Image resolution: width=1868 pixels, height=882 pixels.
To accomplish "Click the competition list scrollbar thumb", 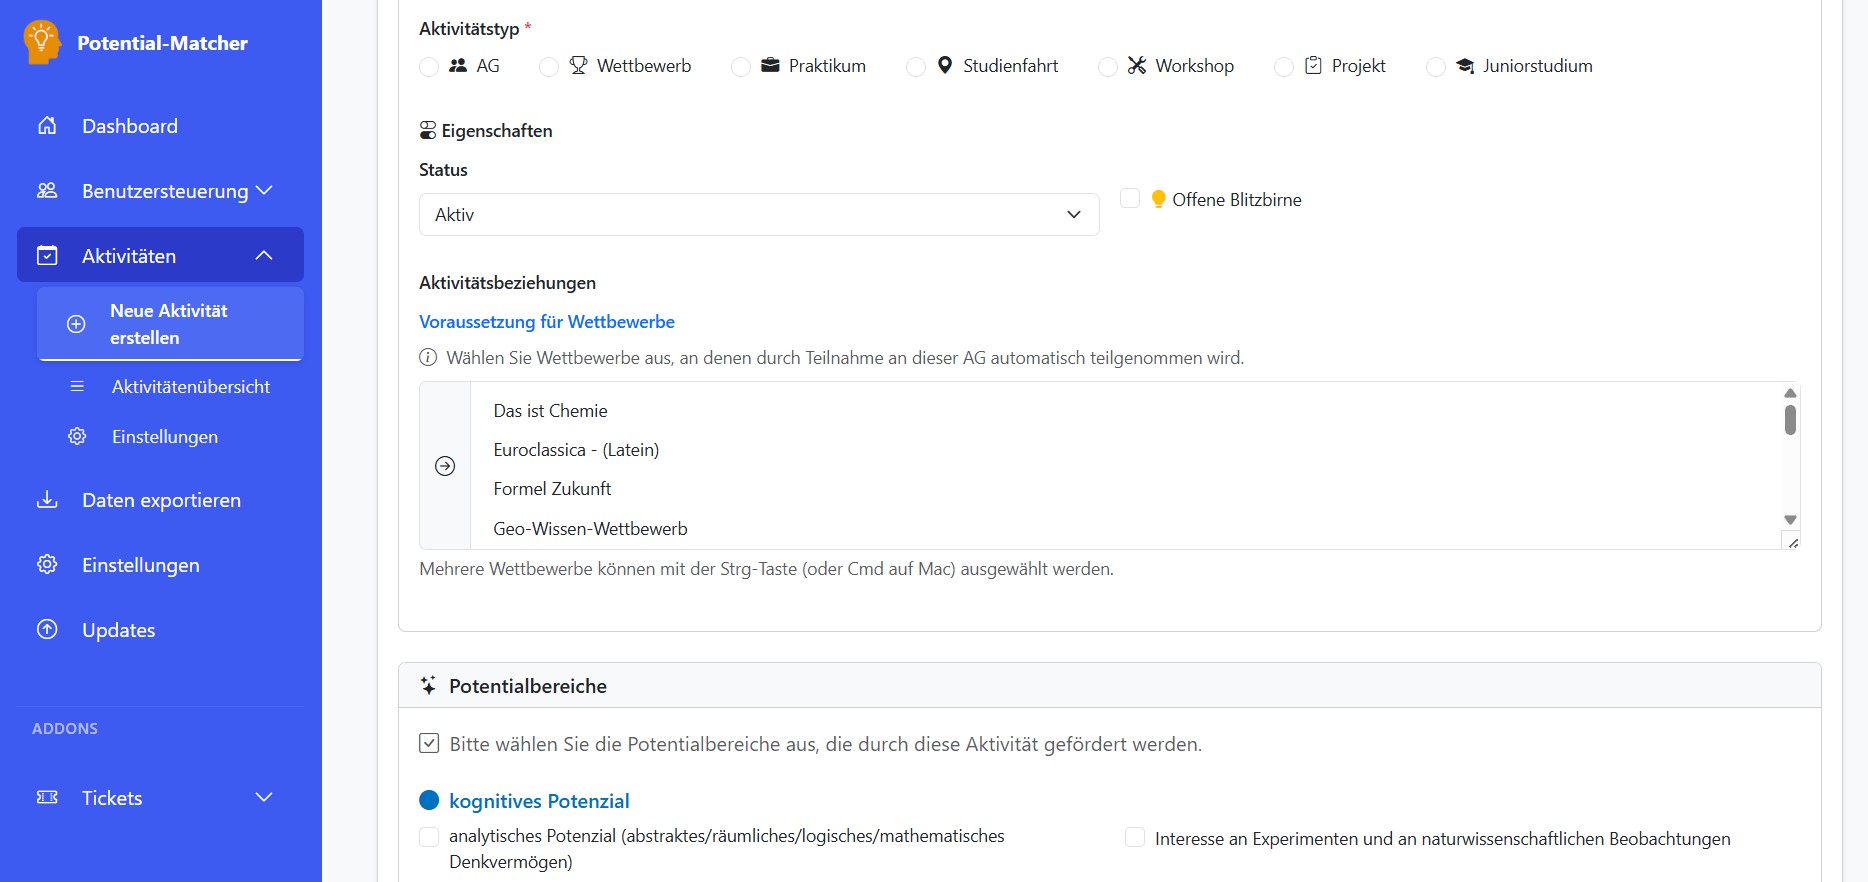I will [1790, 420].
